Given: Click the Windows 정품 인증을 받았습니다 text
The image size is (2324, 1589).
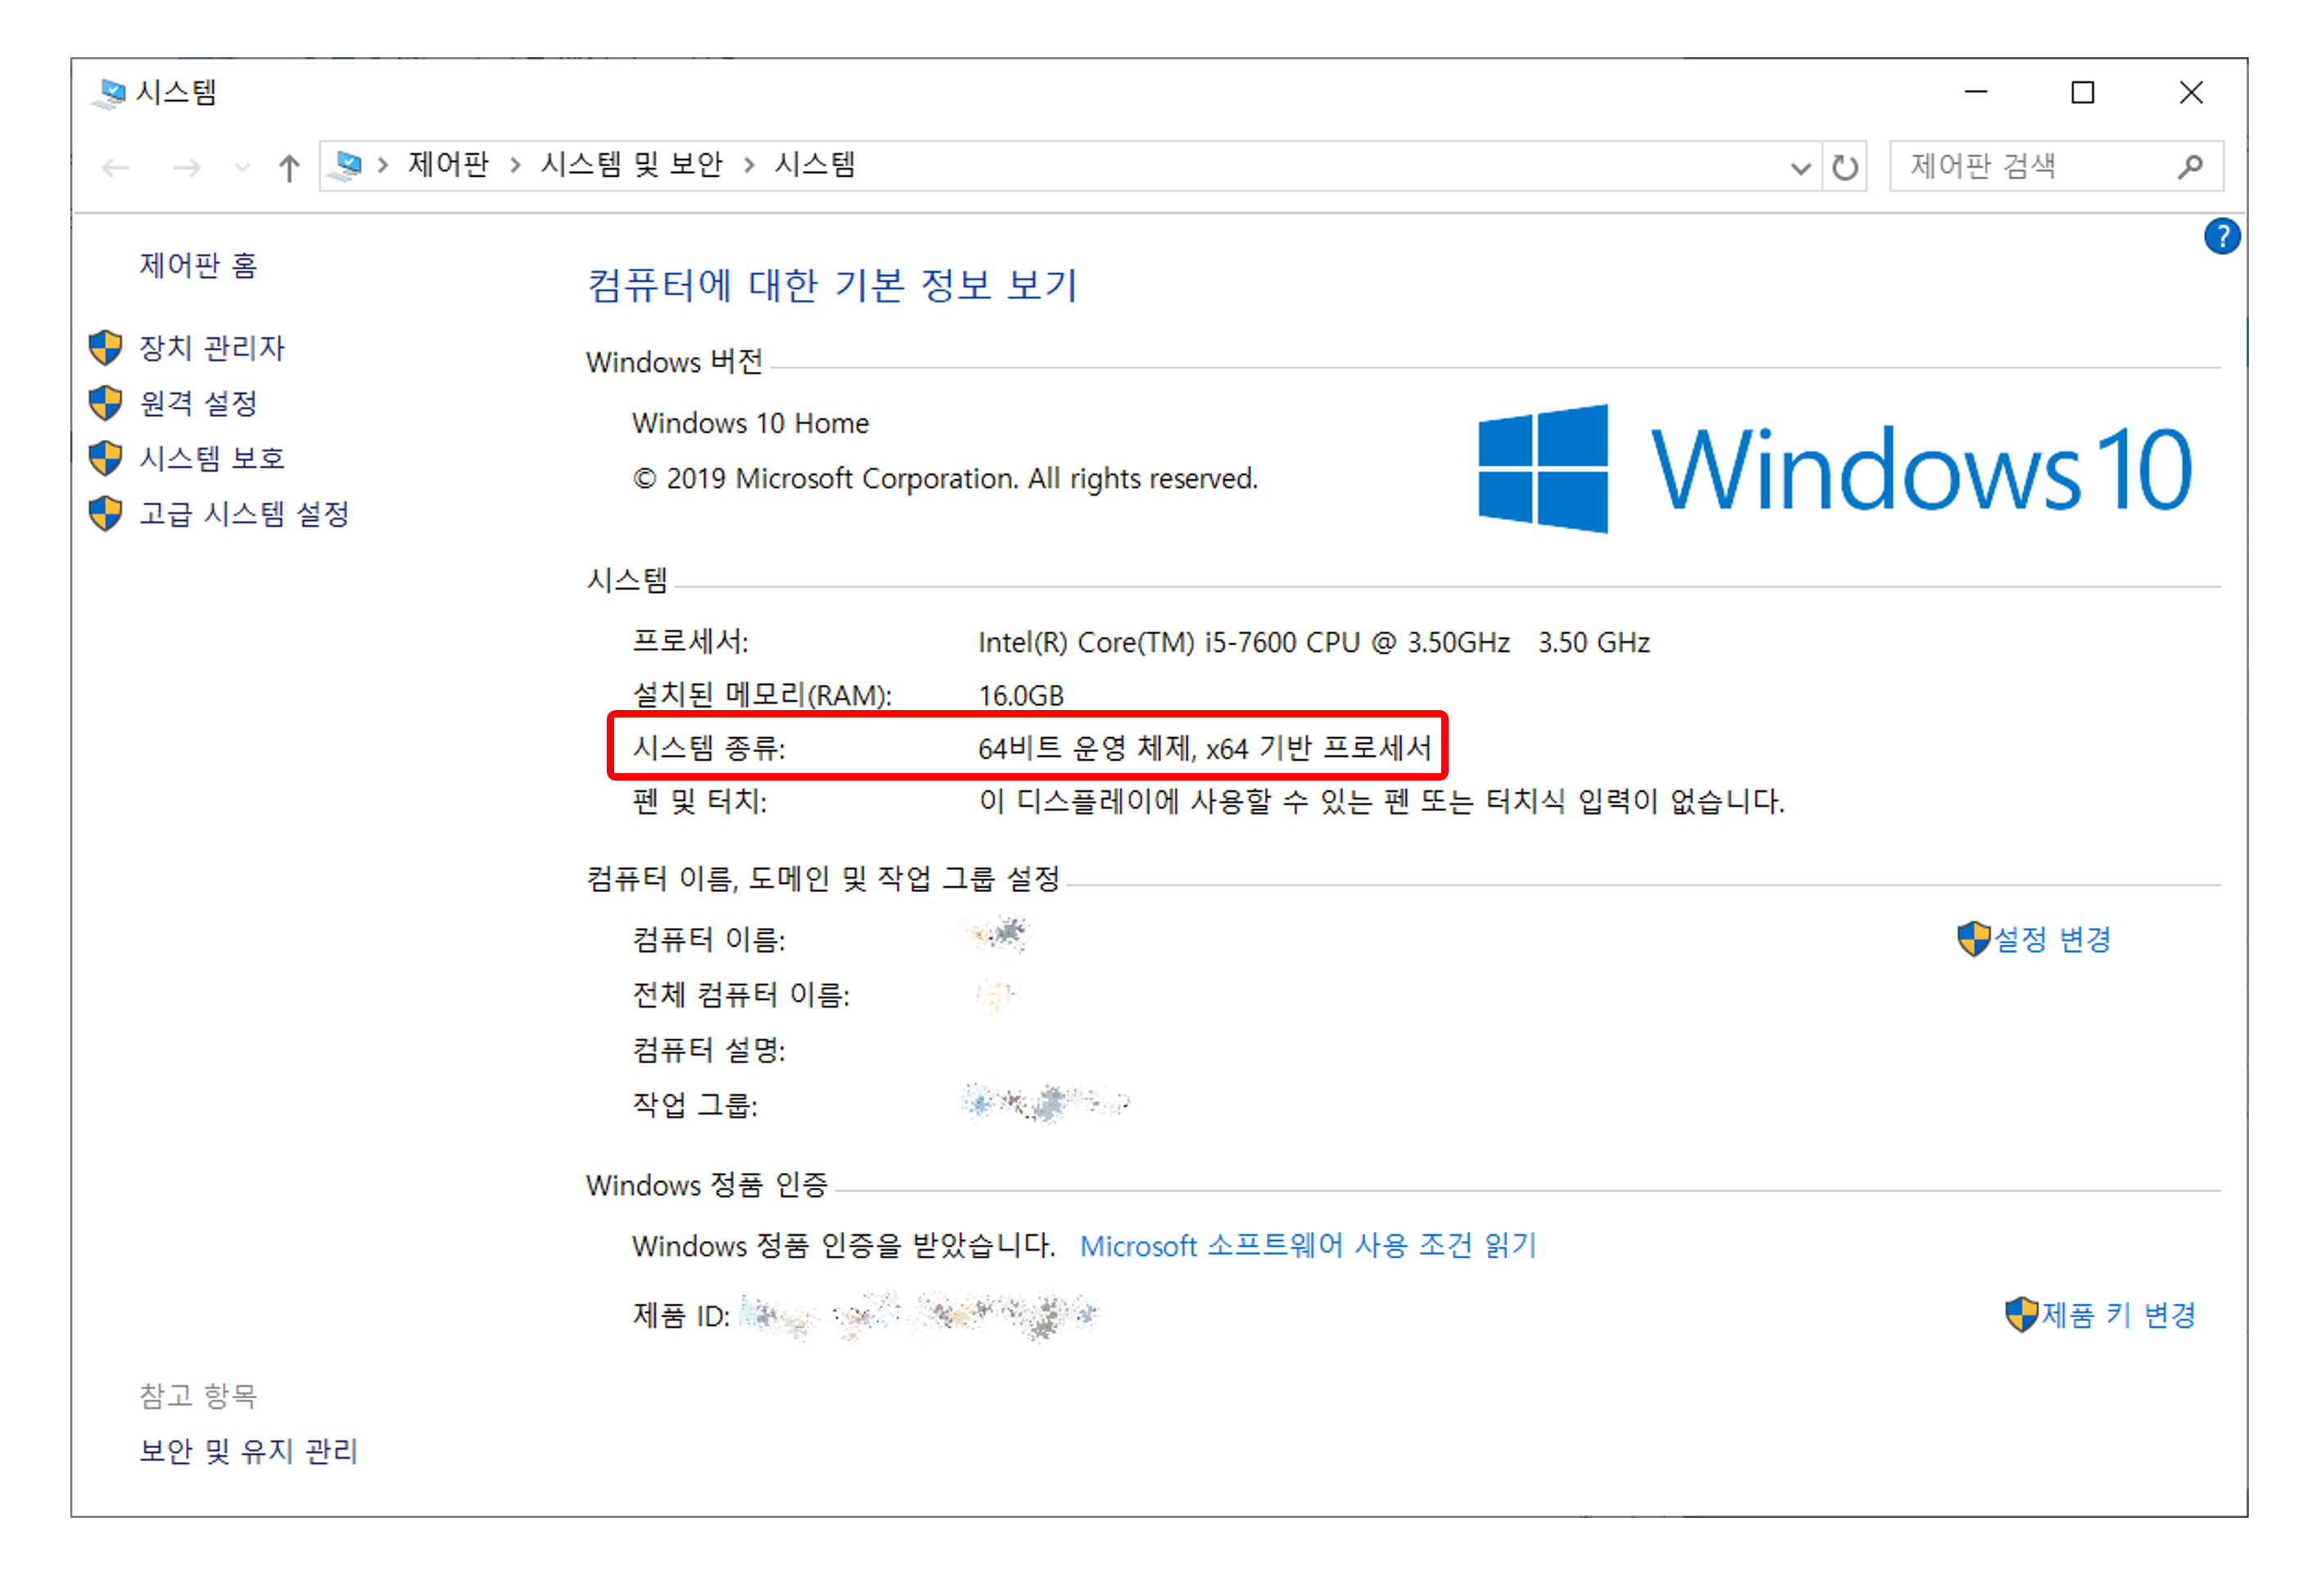Looking at the screenshot, I should [843, 1246].
